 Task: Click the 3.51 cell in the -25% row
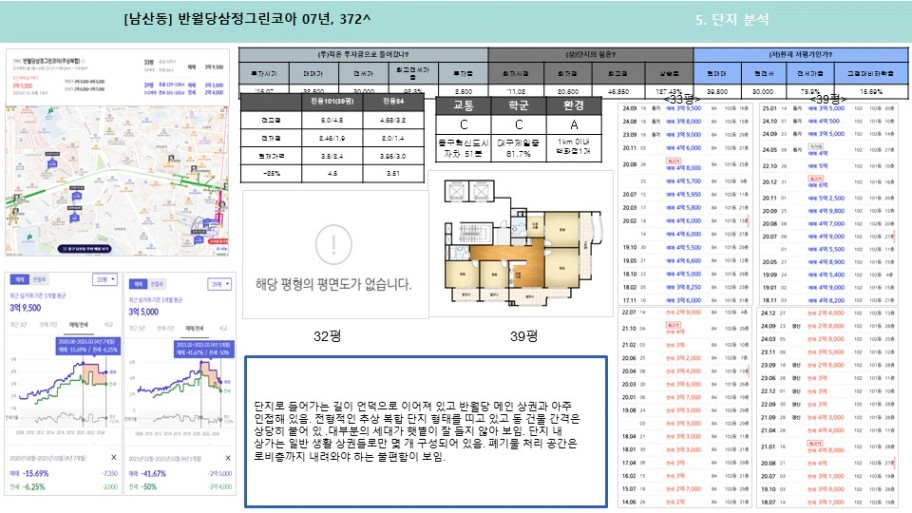point(393,173)
